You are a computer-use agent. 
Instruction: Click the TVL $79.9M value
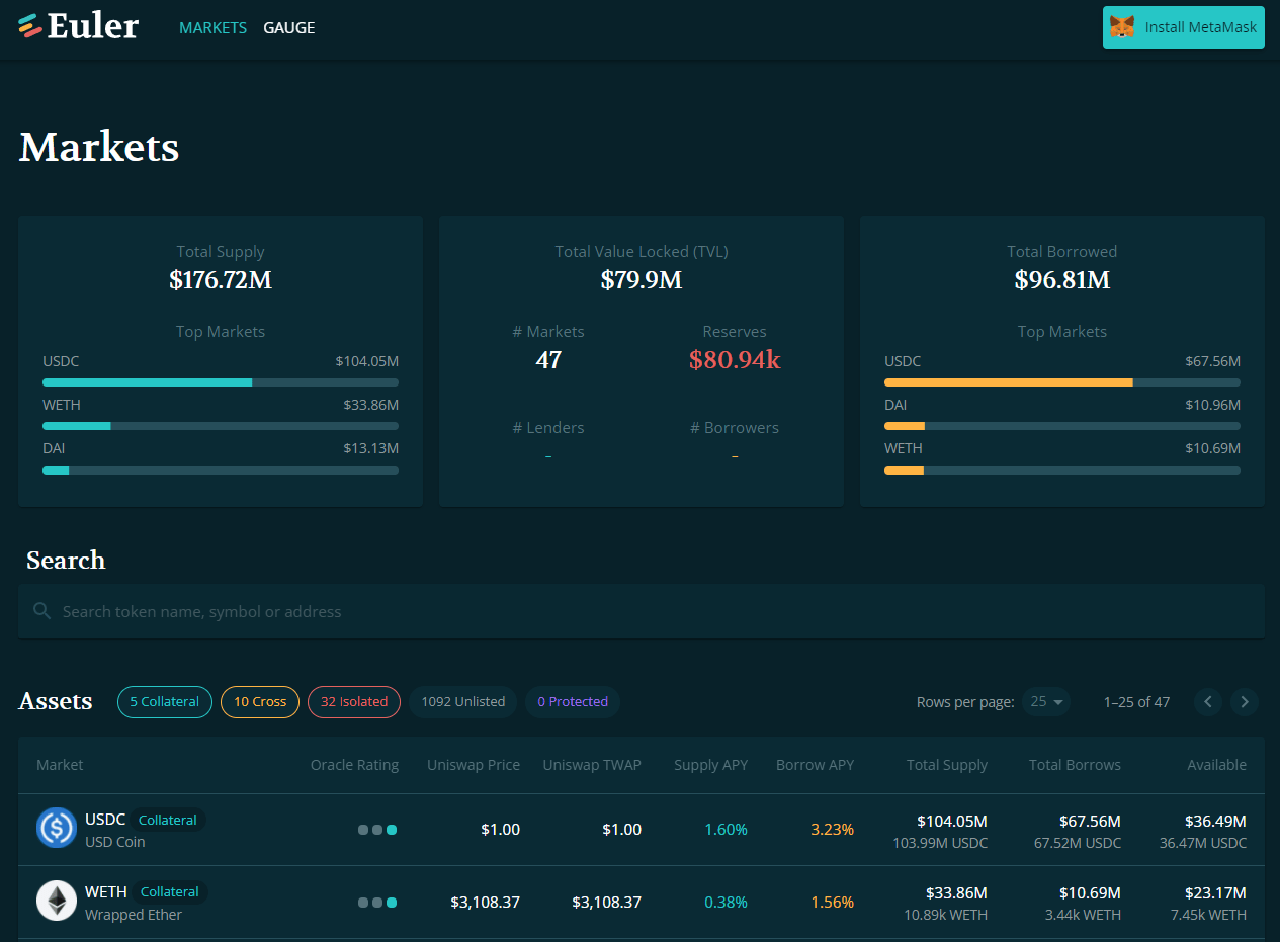pyautogui.click(x=641, y=280)
